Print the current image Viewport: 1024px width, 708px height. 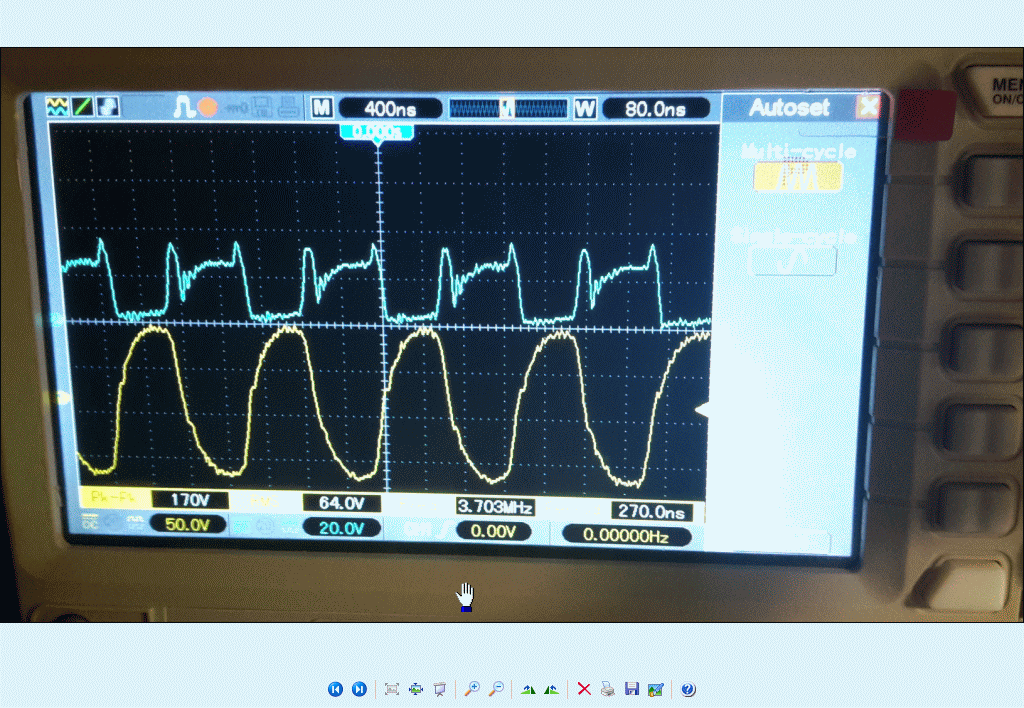click(607, 689)
